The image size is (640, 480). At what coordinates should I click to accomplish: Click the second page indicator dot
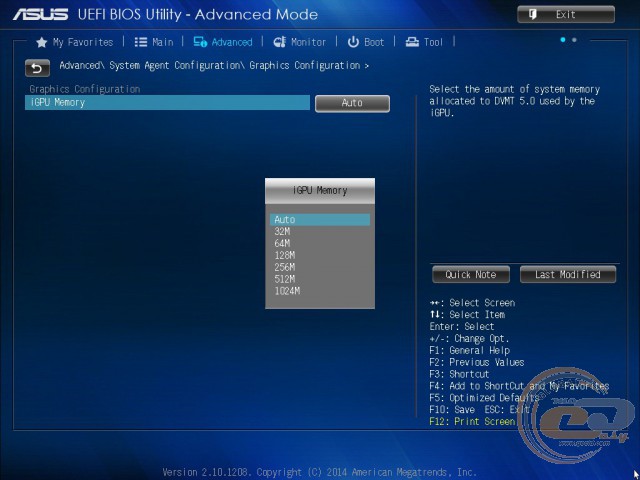(574, 40)
